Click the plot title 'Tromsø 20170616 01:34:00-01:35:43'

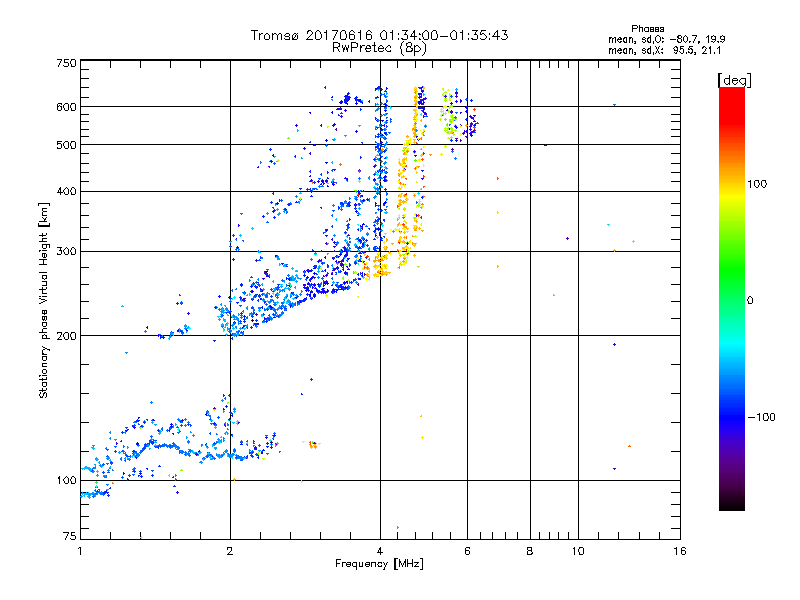[379, 35]
